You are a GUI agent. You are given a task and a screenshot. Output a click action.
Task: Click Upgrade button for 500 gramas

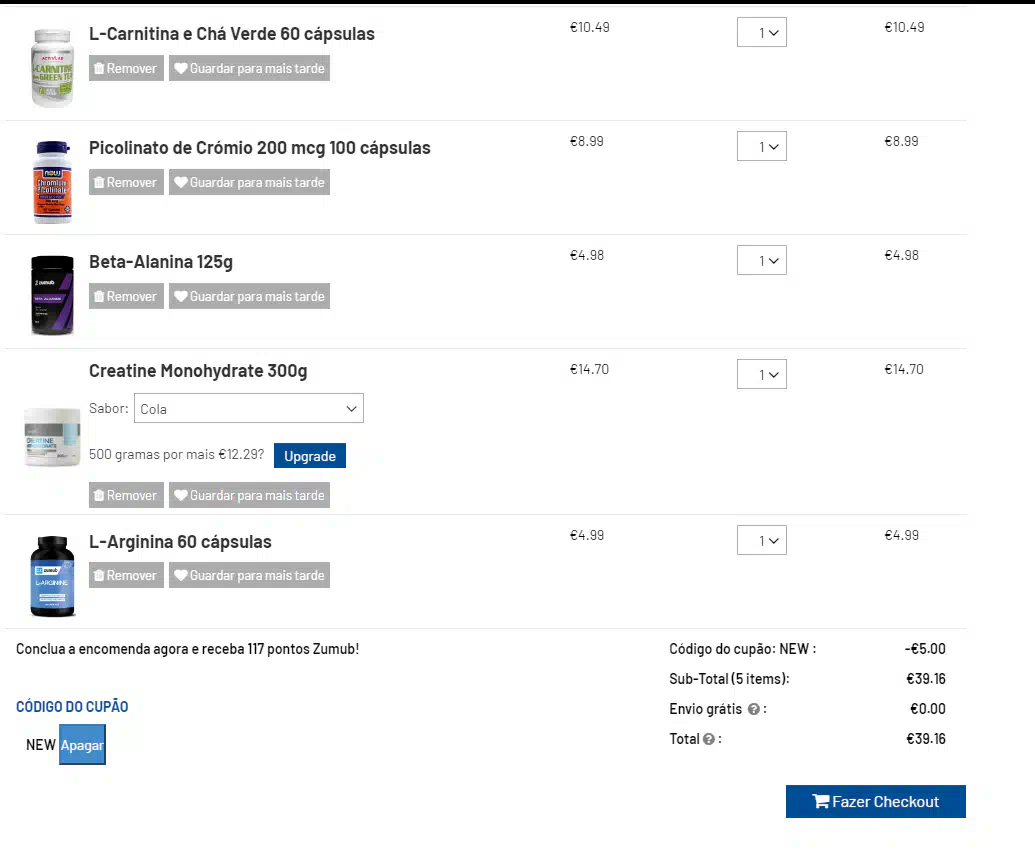pos(310,456)
